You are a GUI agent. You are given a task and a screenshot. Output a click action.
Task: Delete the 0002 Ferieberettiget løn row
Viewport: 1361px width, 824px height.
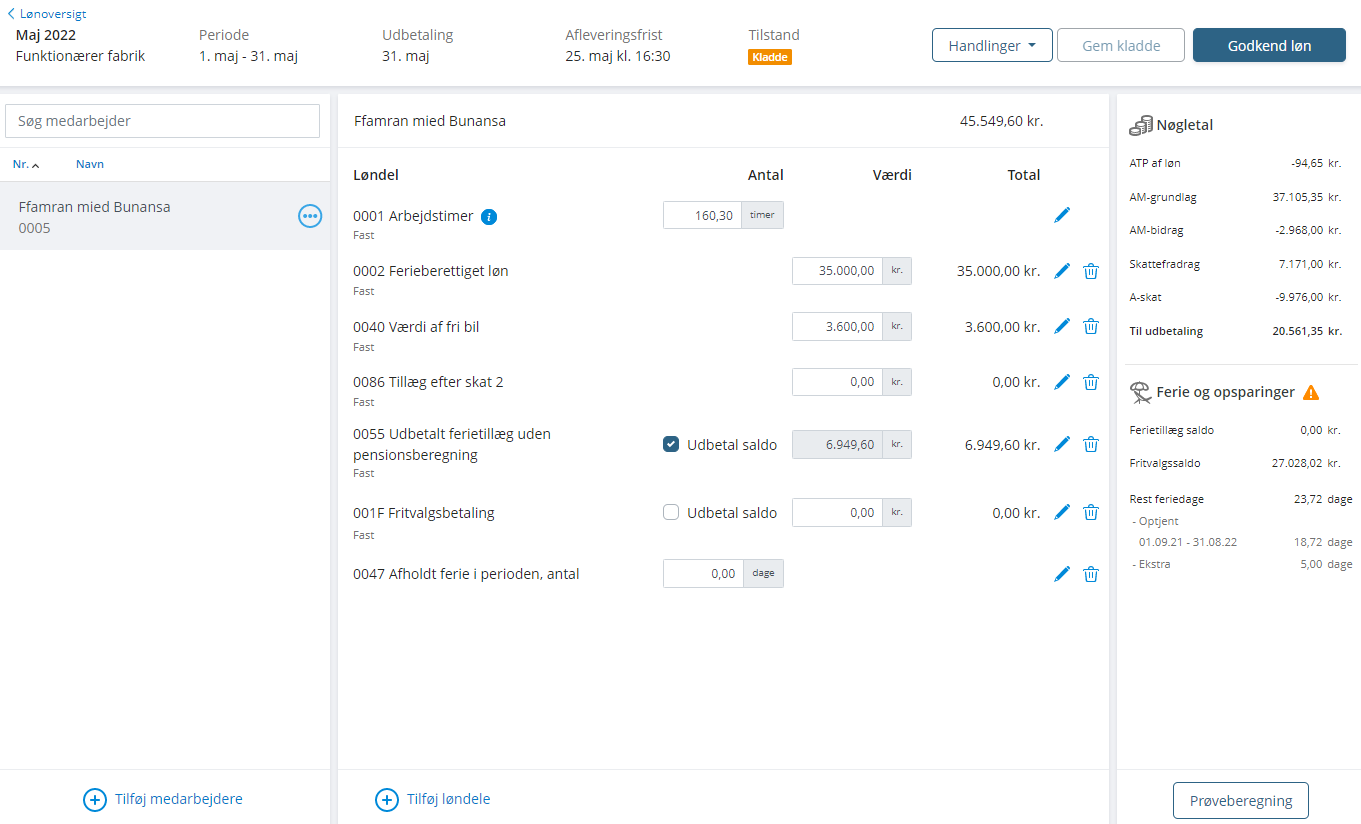[1091, 271]
